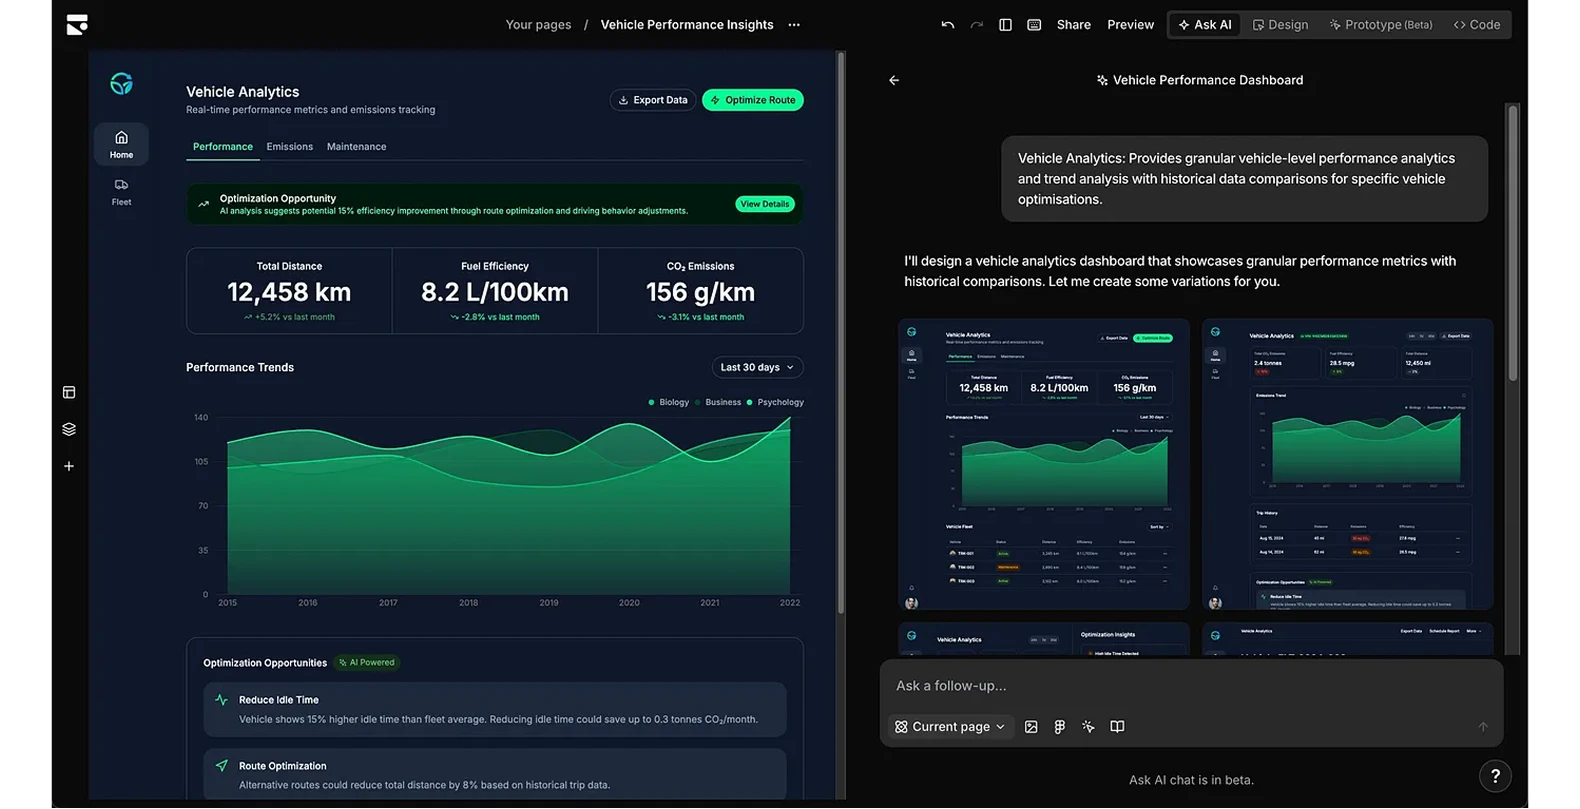The width and height of the screenshot is (1580, 809).
Task: Toggle the sidebar panel layout icon
Action: click(x=1005, y=25)
